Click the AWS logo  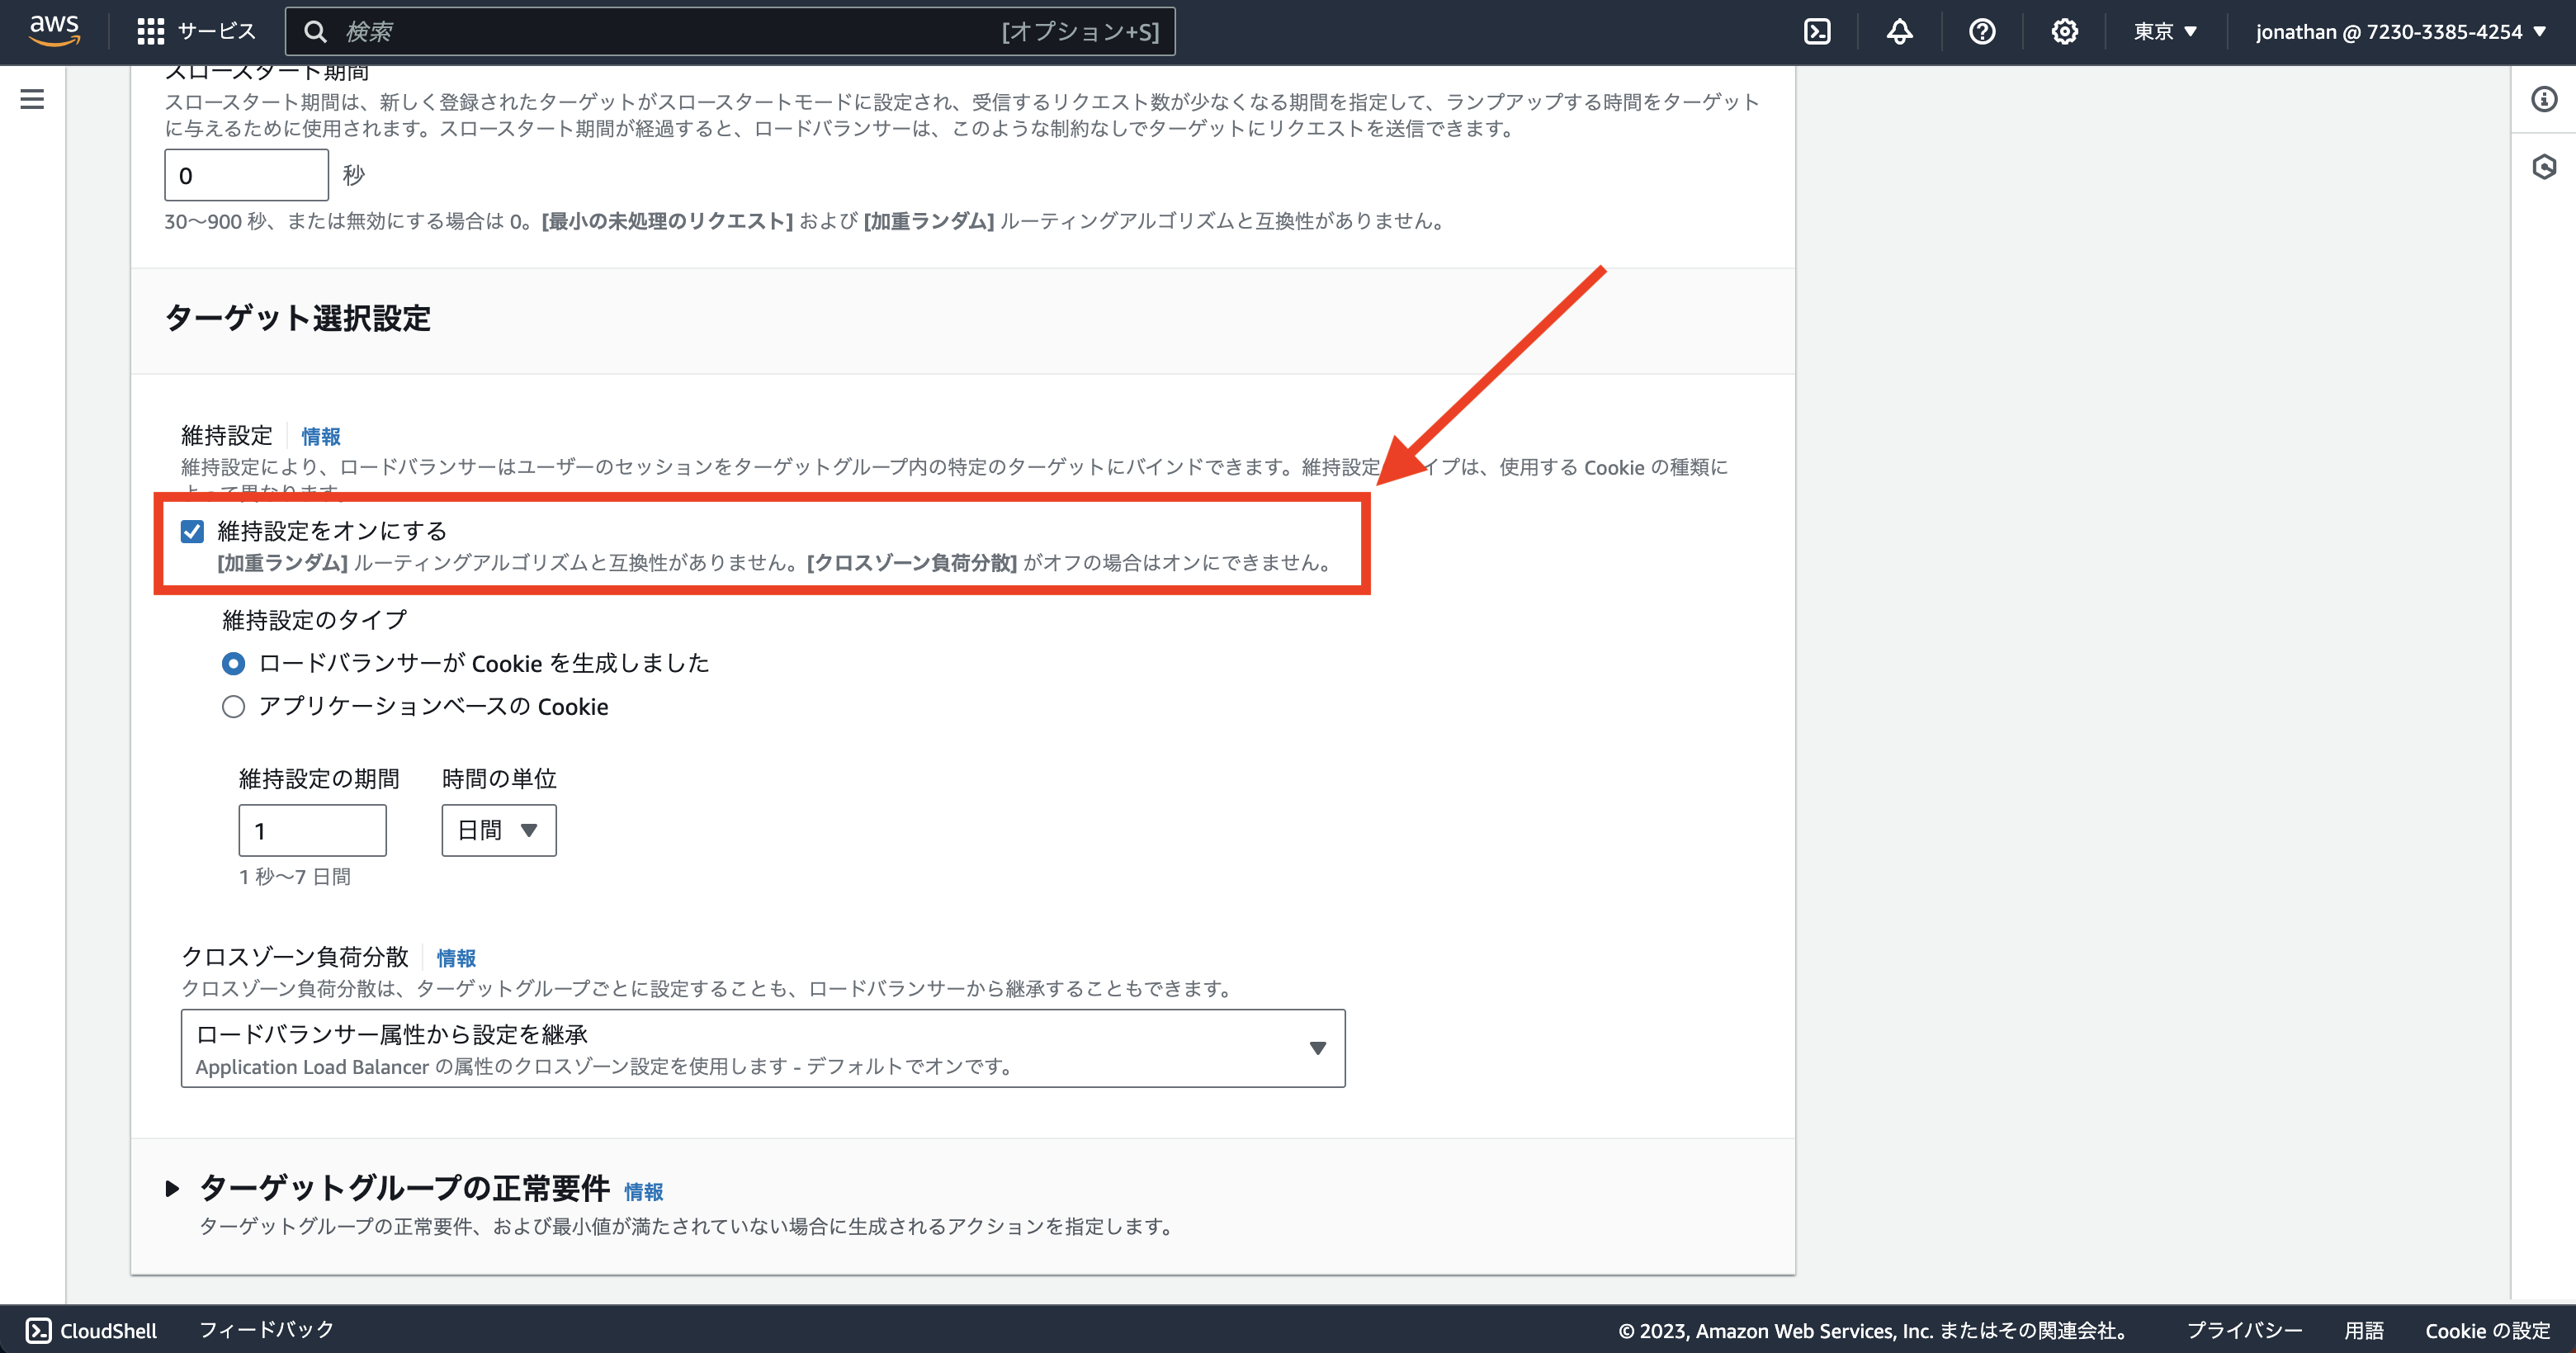tap(55, 30)
